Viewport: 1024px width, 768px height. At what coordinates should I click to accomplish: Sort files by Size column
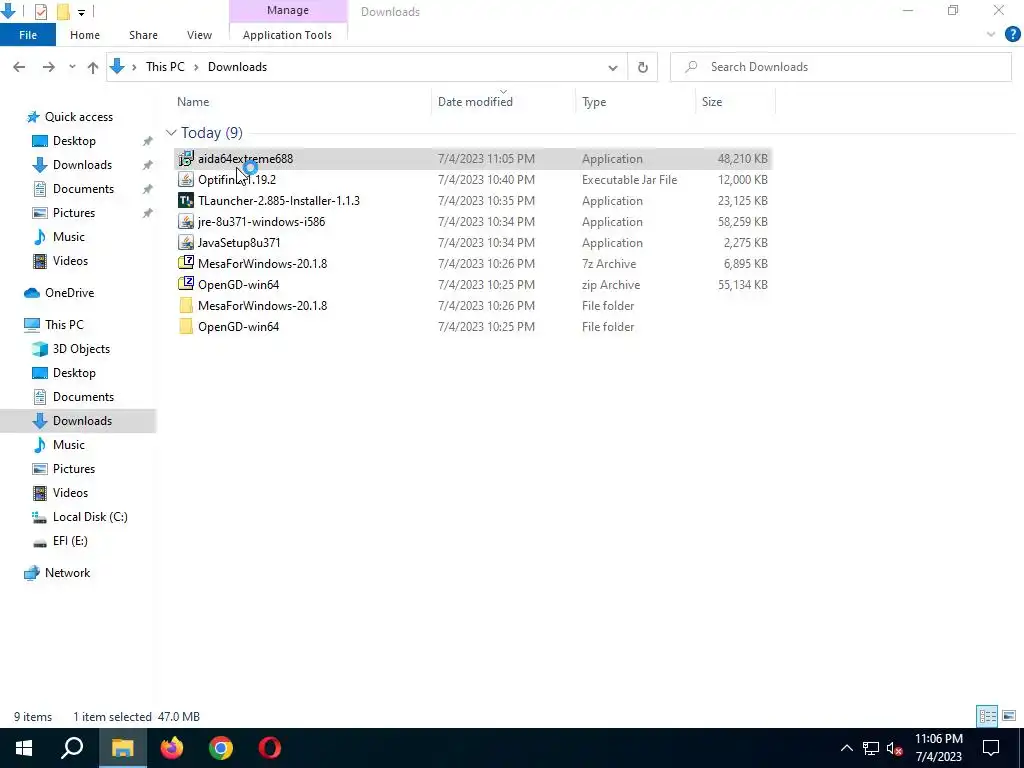pos(712,102)
